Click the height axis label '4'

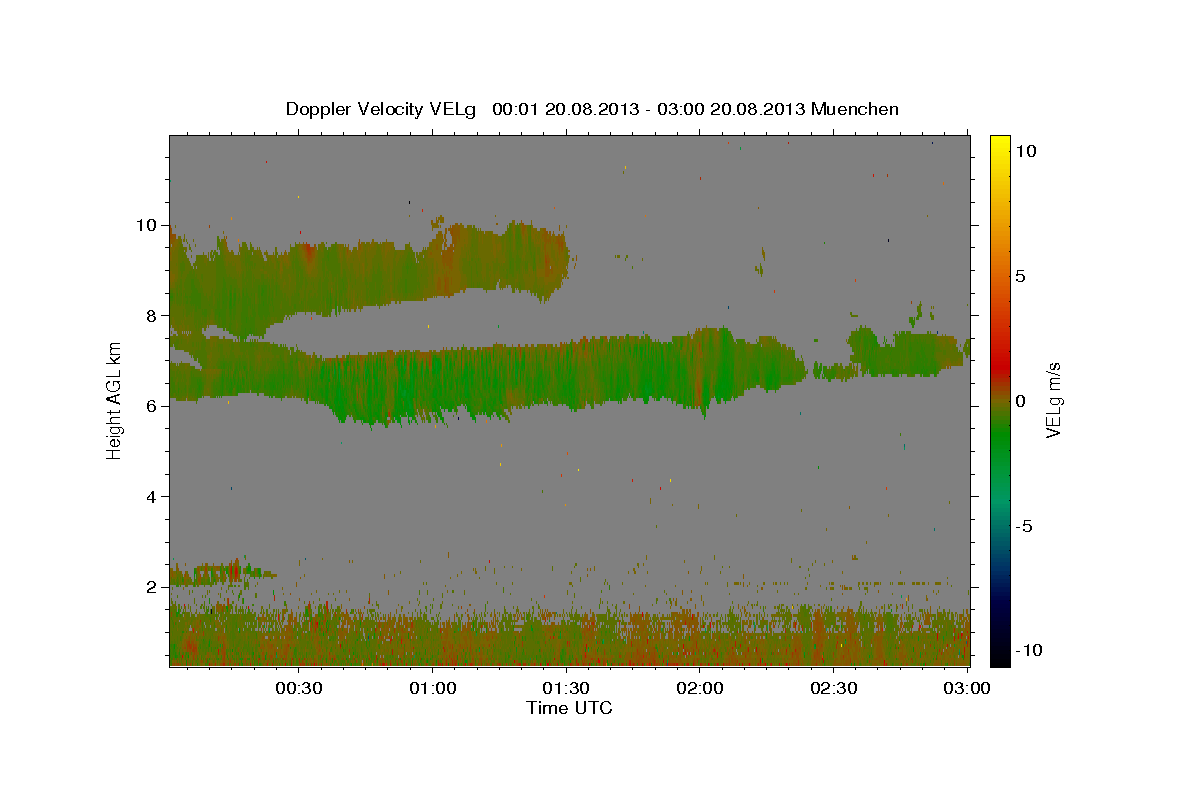pos(154,497)
